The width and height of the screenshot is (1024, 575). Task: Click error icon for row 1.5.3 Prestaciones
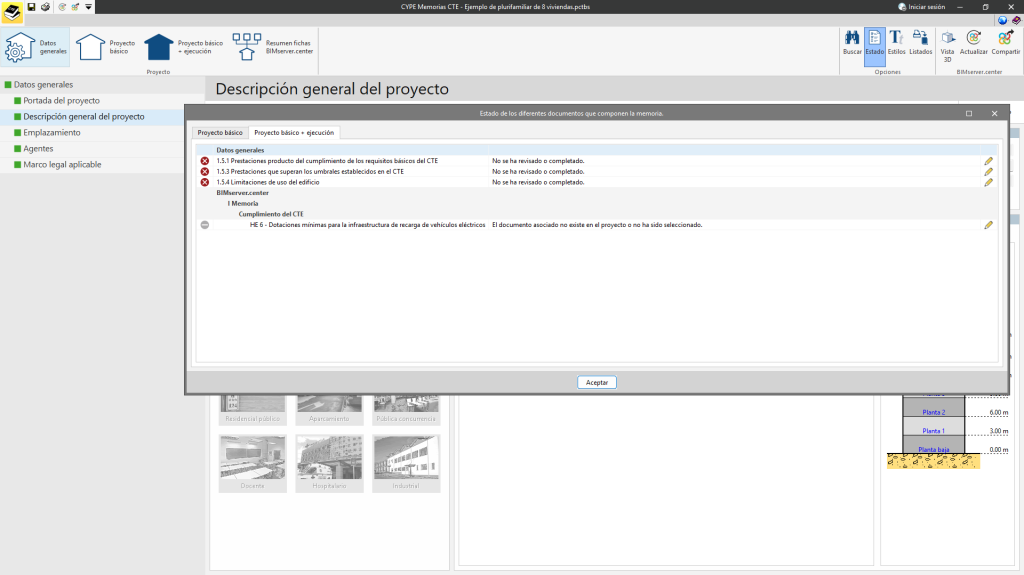click(204, 172)
